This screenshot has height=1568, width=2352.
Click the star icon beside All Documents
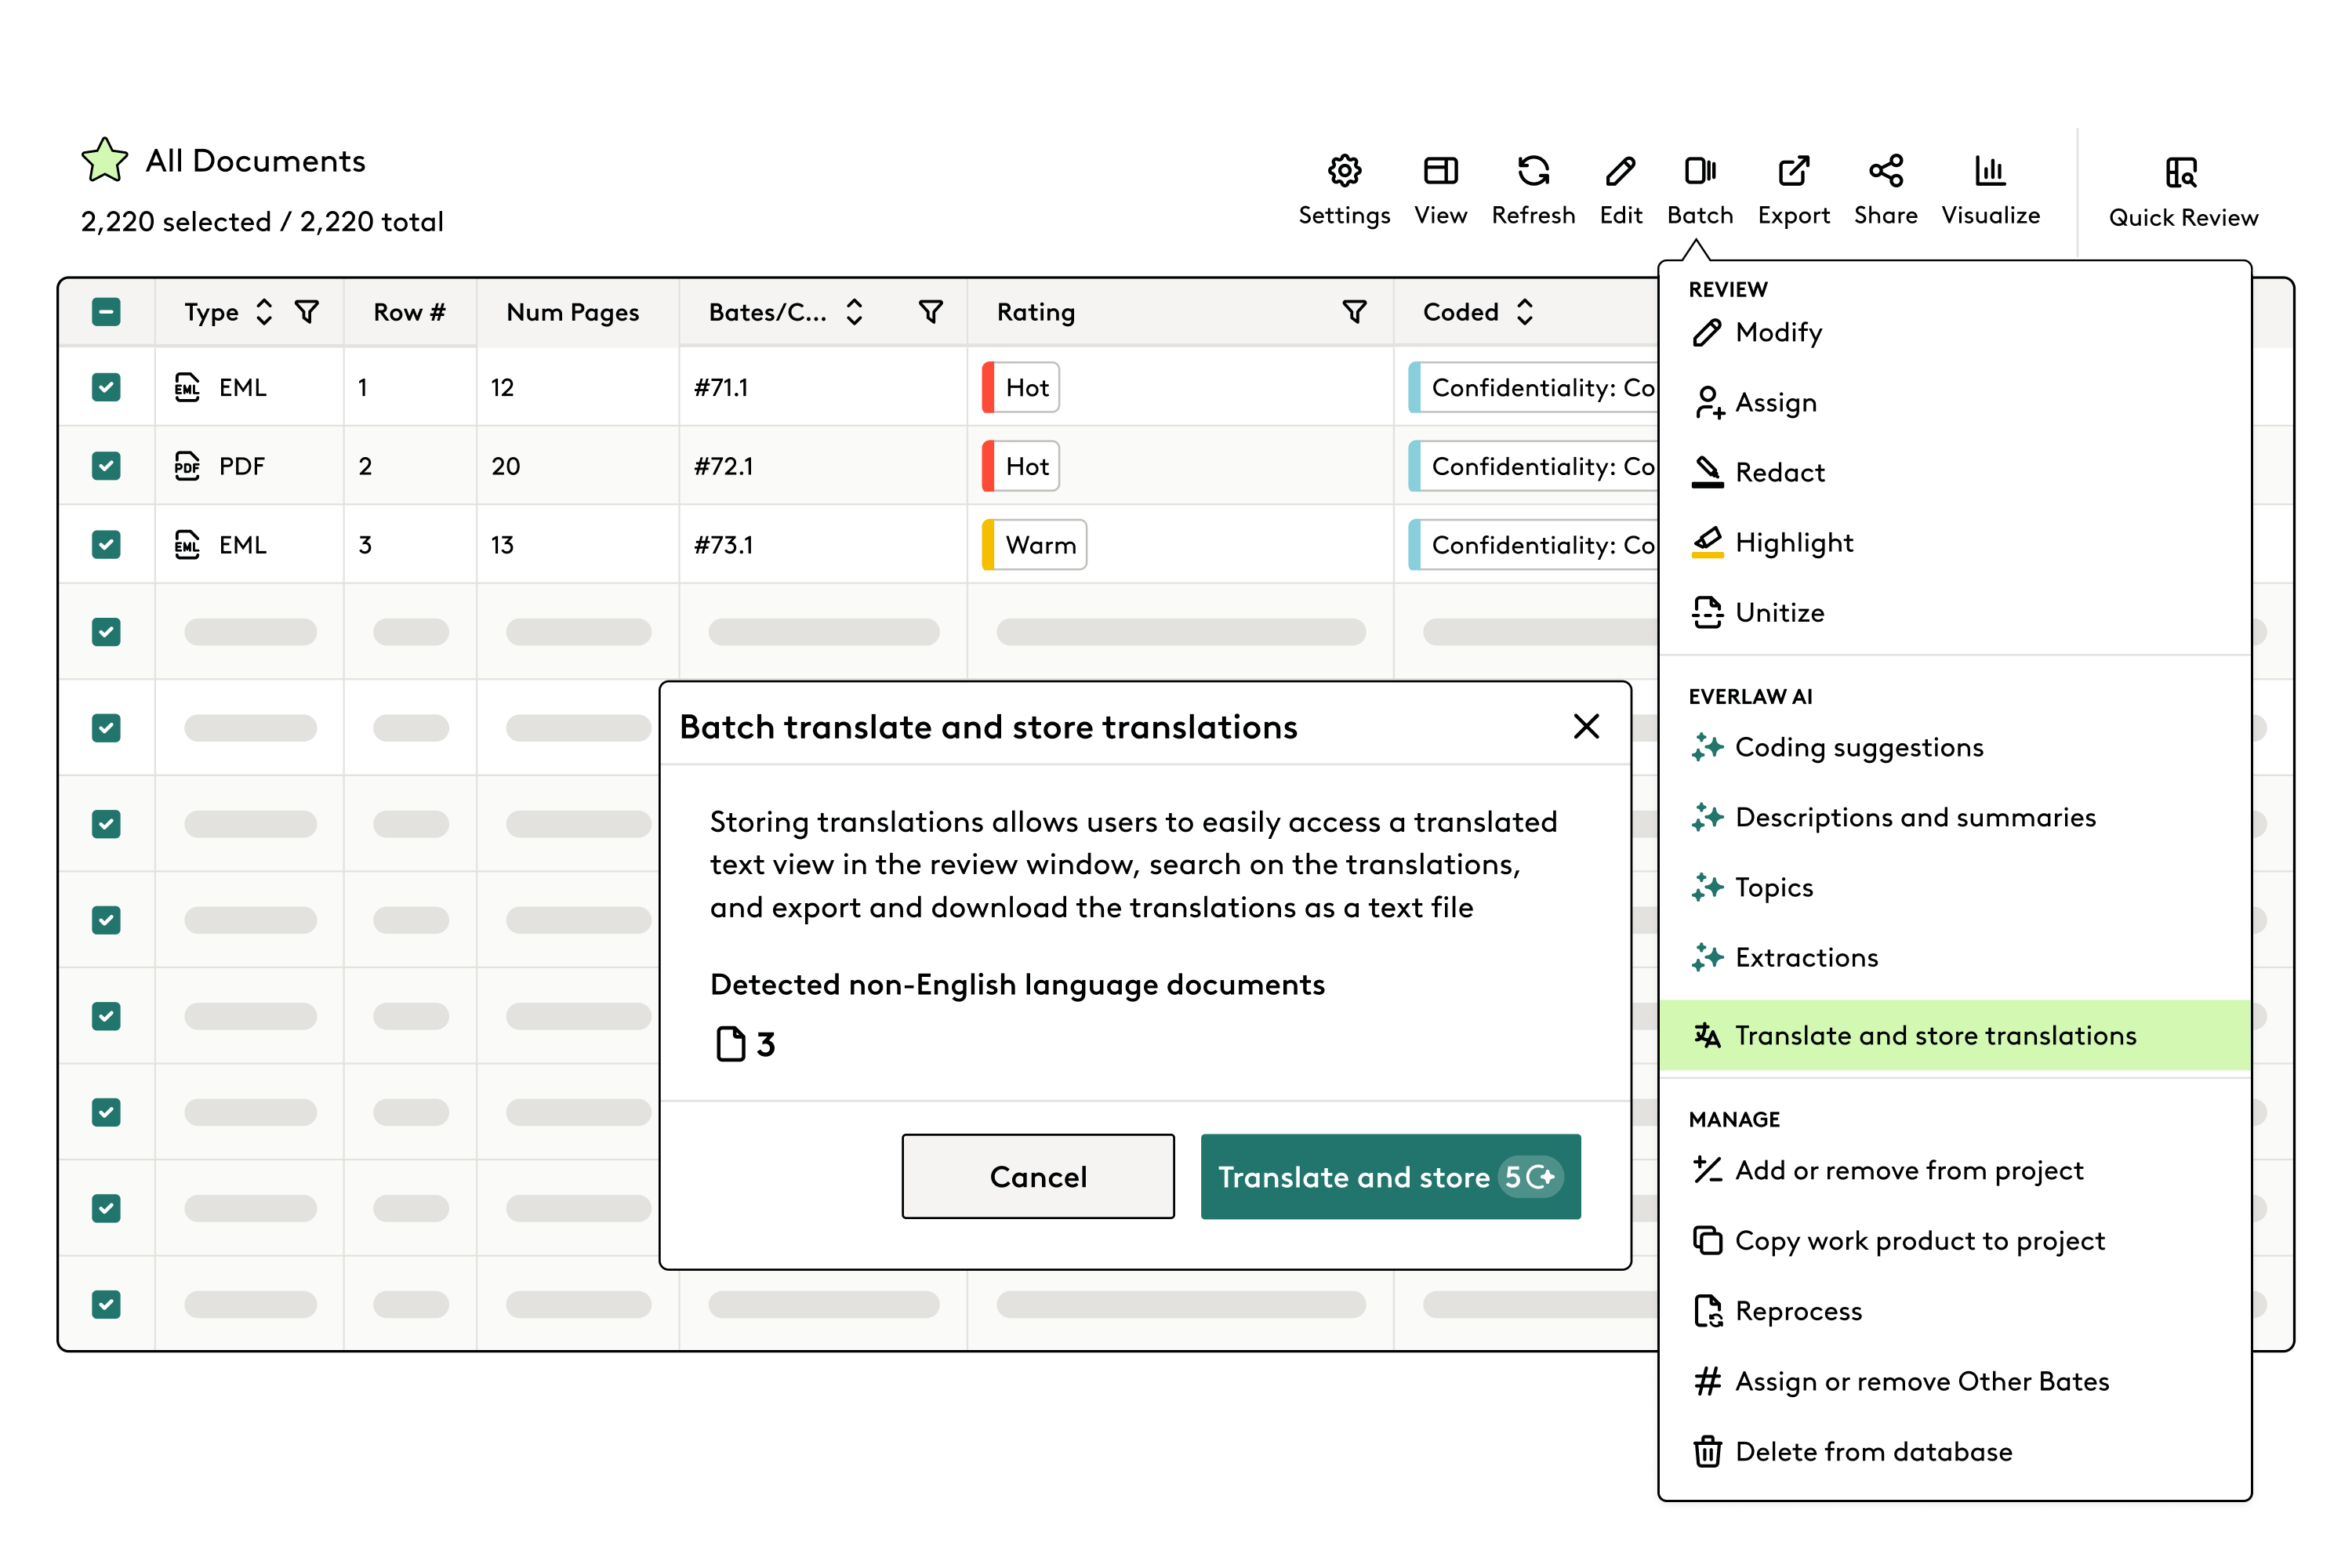click(x=105, y=160)
